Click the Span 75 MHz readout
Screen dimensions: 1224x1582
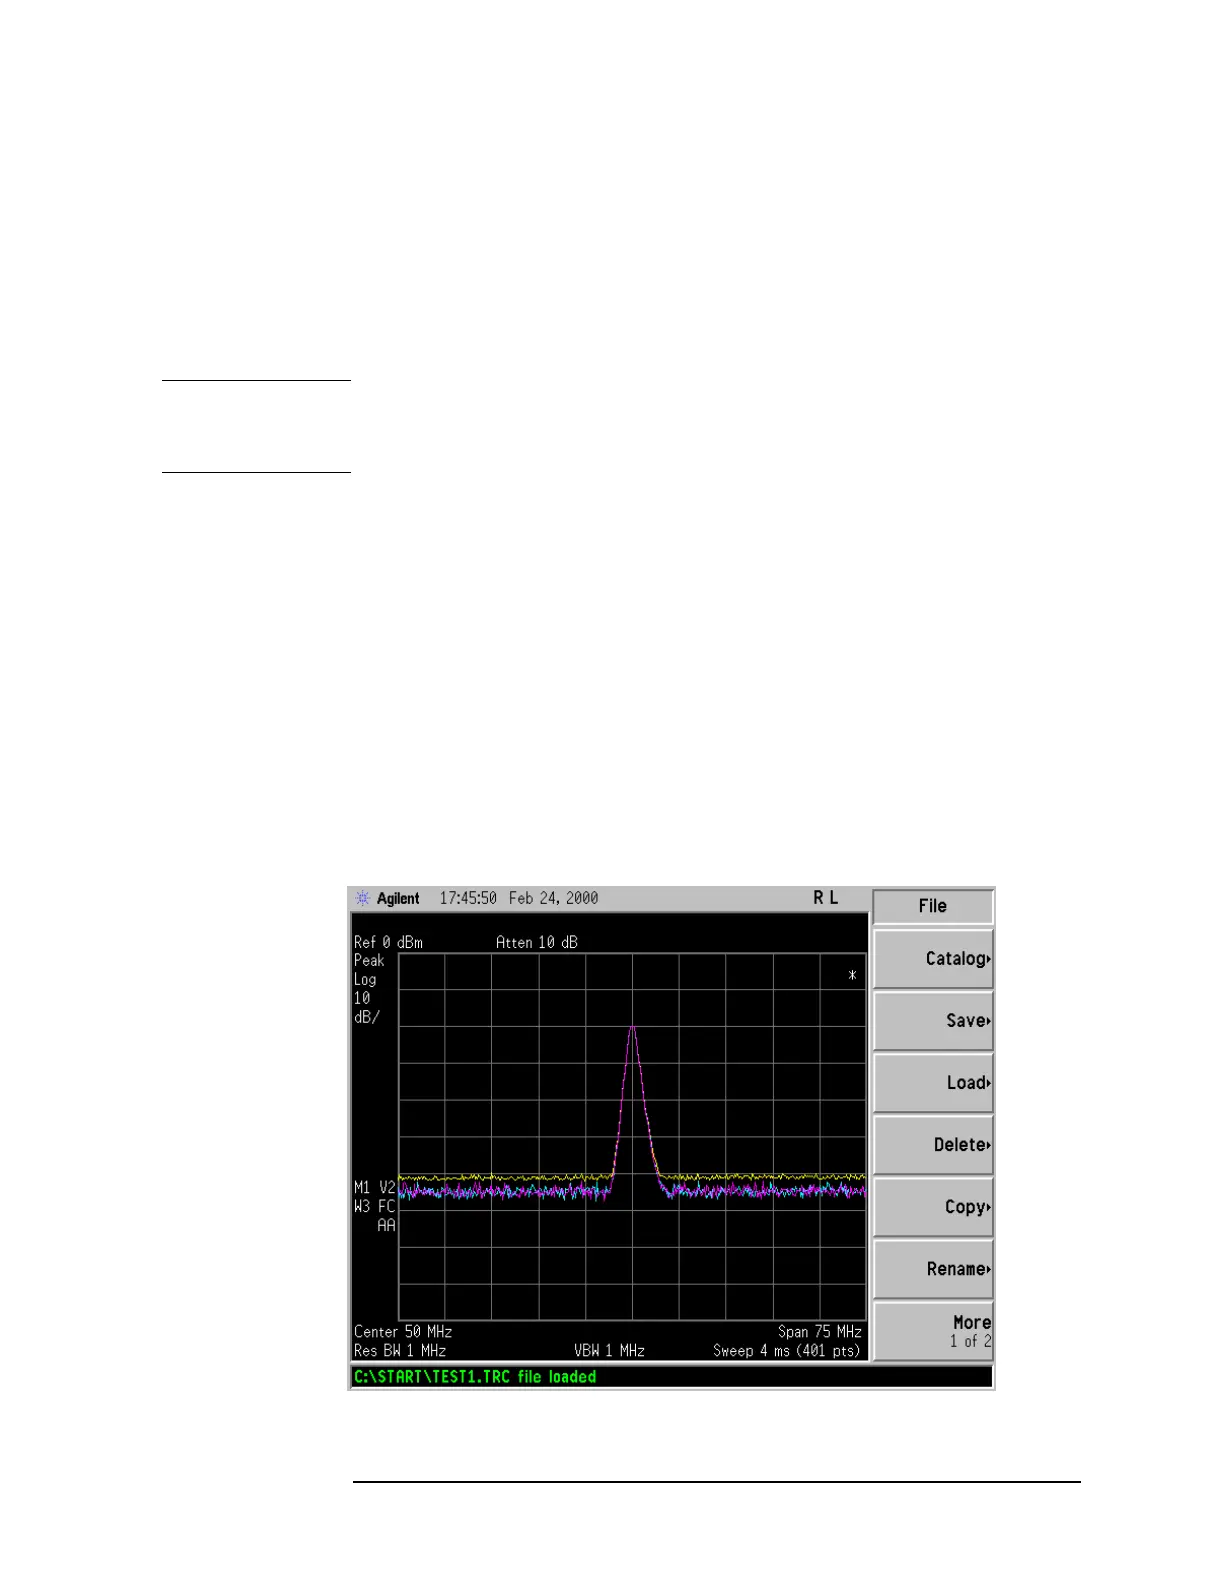[820, 1332]
